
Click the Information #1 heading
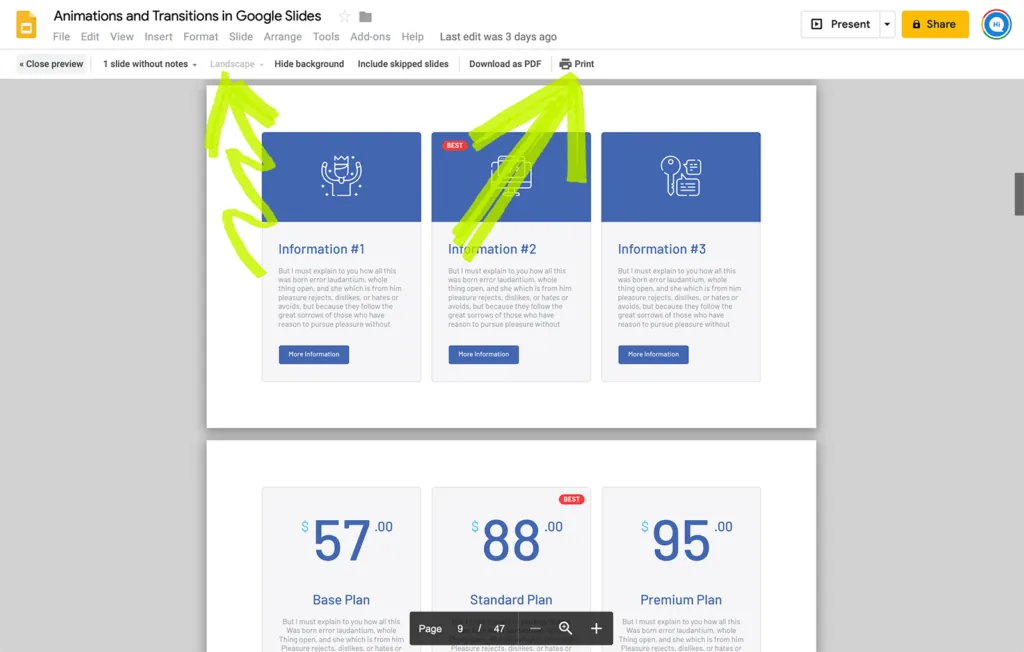[x=321, y=249]
